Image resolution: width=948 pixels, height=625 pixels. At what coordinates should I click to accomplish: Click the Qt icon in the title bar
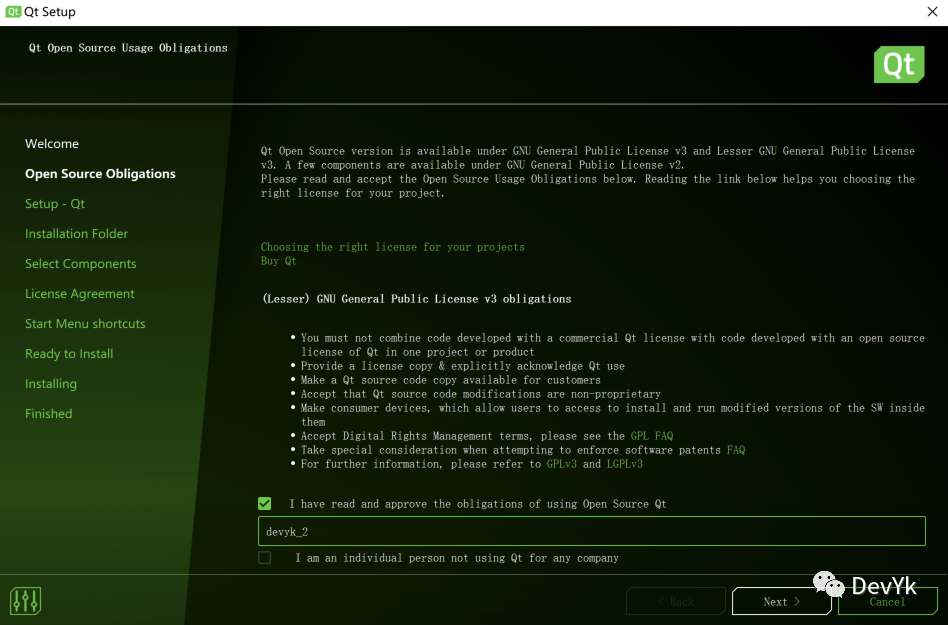tap(12, 12)
